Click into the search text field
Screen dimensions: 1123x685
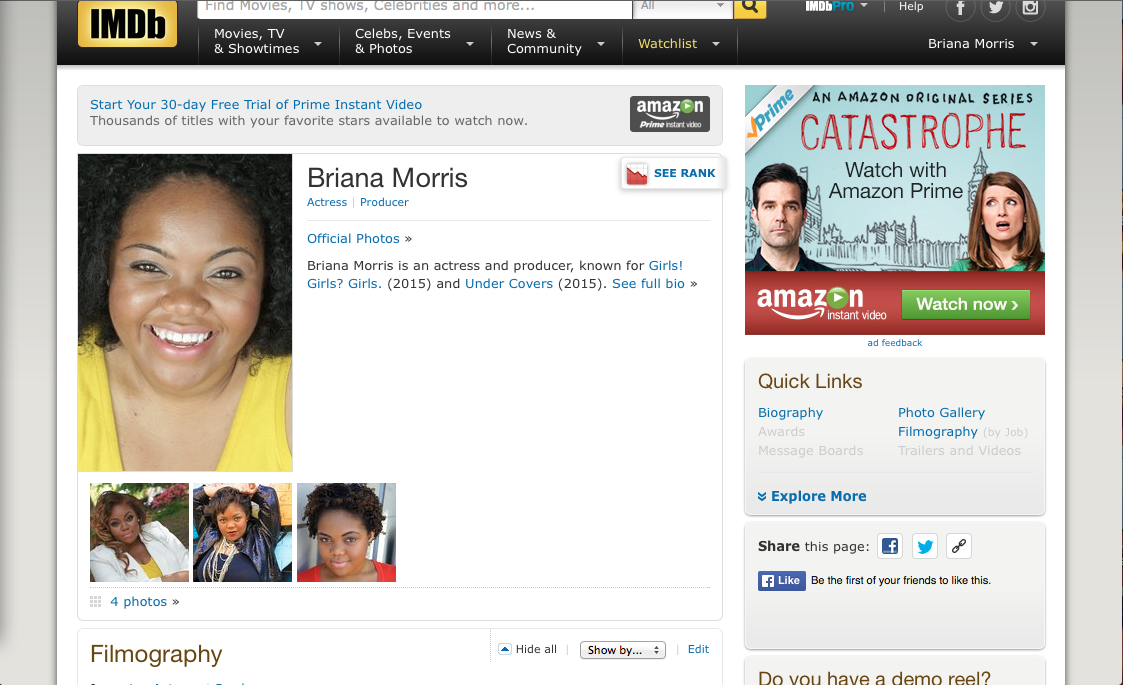pyautogui.click(x=415, y=7)
